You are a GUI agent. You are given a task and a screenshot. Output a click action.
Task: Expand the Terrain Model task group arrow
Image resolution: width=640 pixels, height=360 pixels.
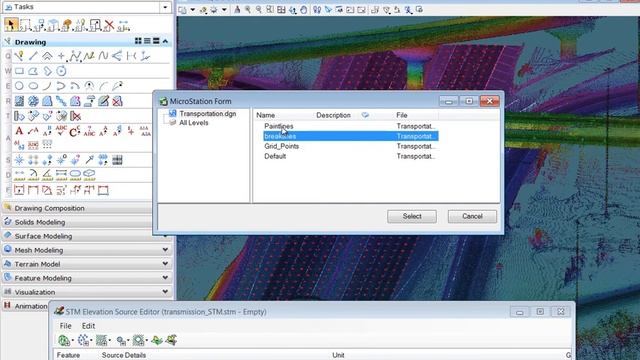click(x=165, y=264)
